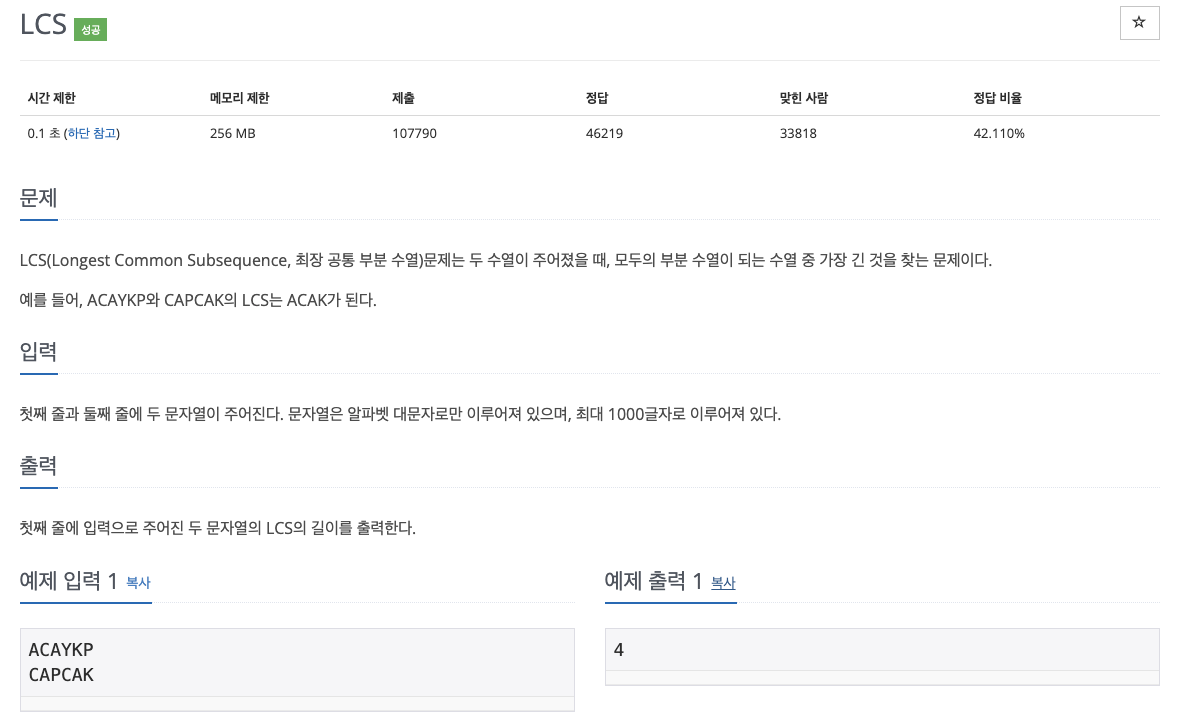Click the 33818 solvers count
1195x720 pixels.
(x=798, y=133)
